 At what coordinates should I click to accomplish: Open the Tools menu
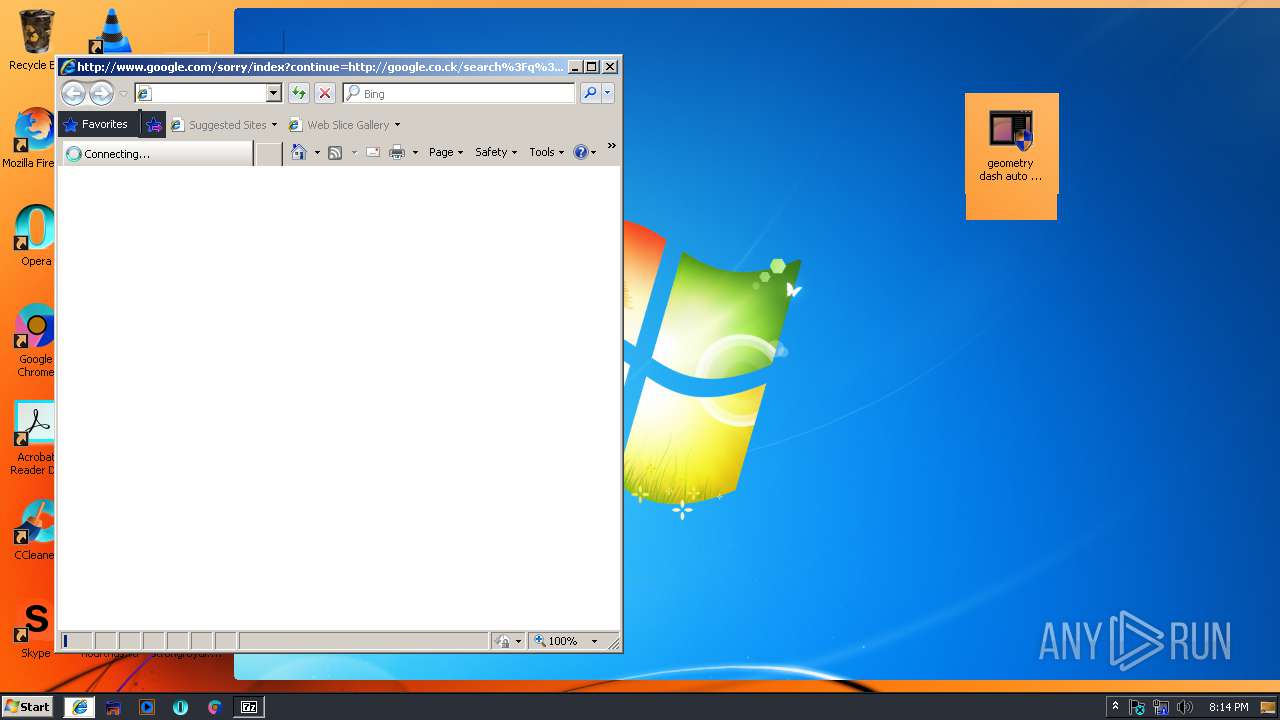coord(547,152)
